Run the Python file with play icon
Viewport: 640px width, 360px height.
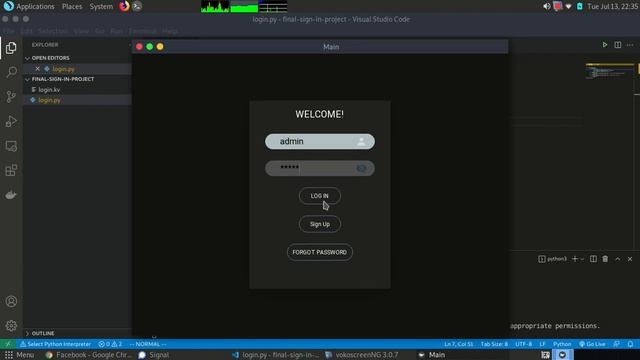coord(604,45)
